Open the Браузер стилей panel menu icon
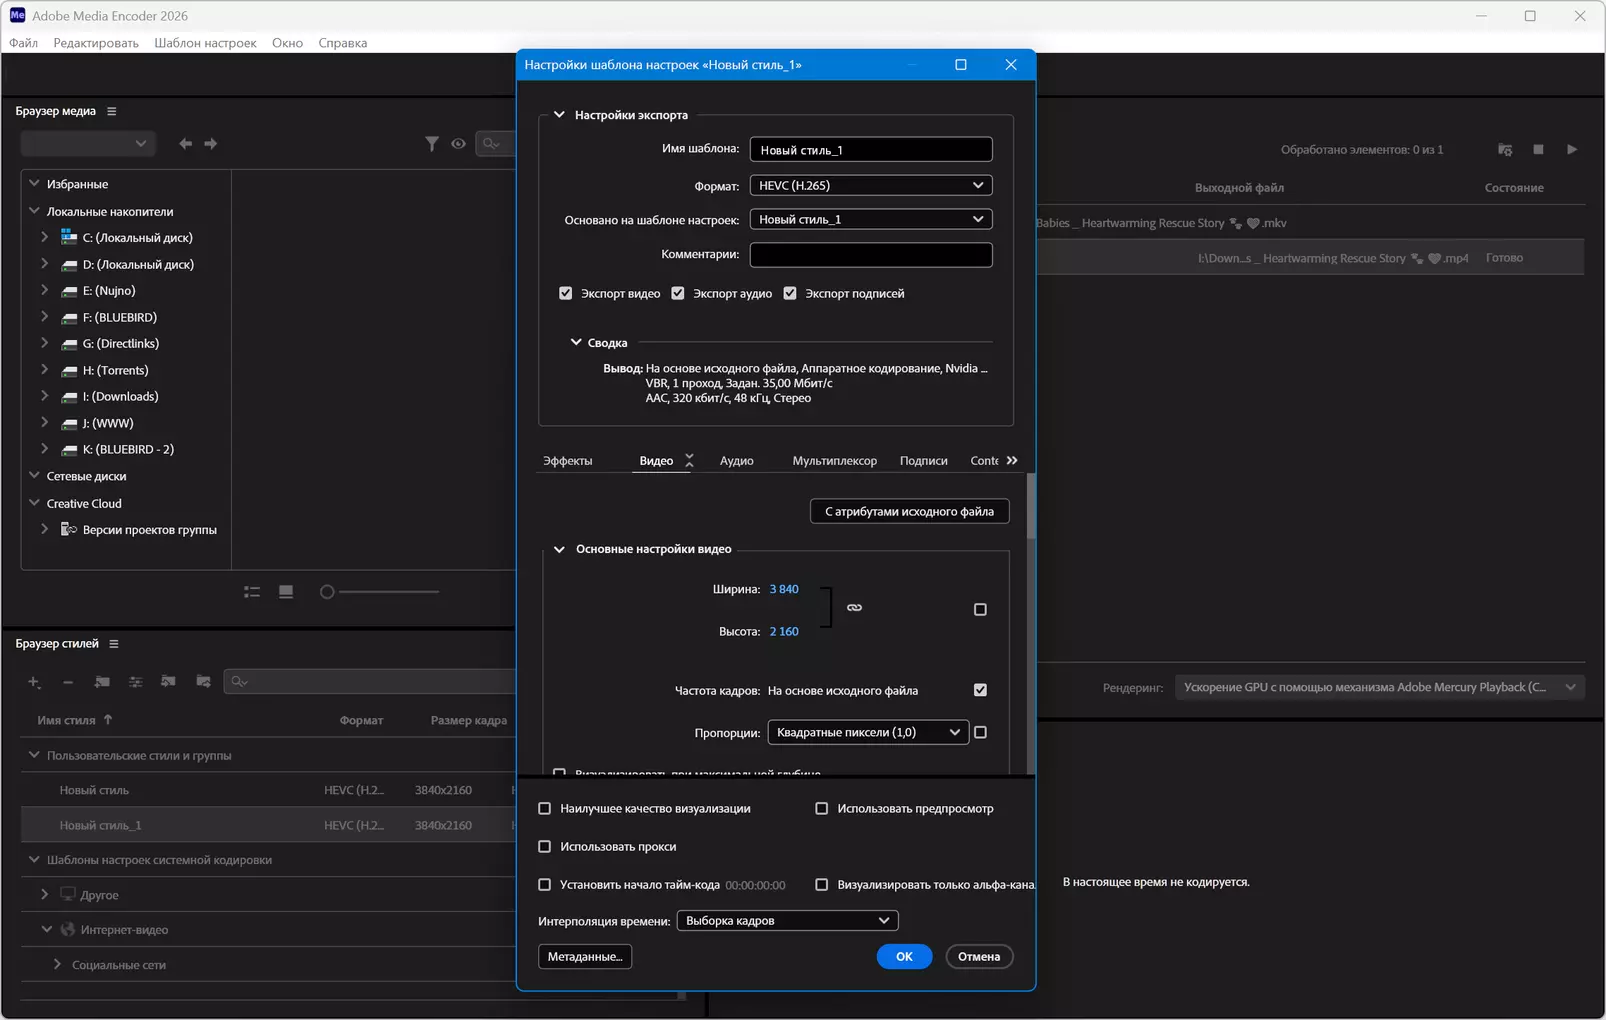Screen dimensions: 1606x1020 (114, 644)
